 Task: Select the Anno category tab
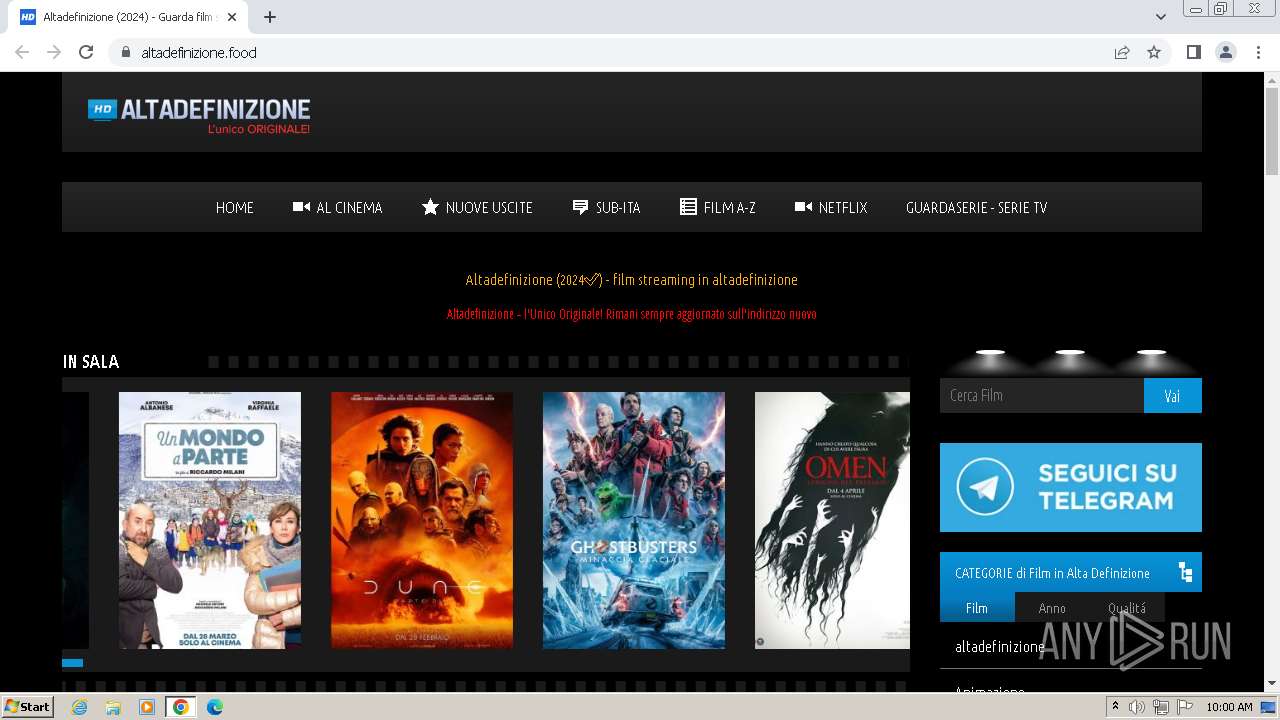pyautogui.click(x=1052, y=608)
